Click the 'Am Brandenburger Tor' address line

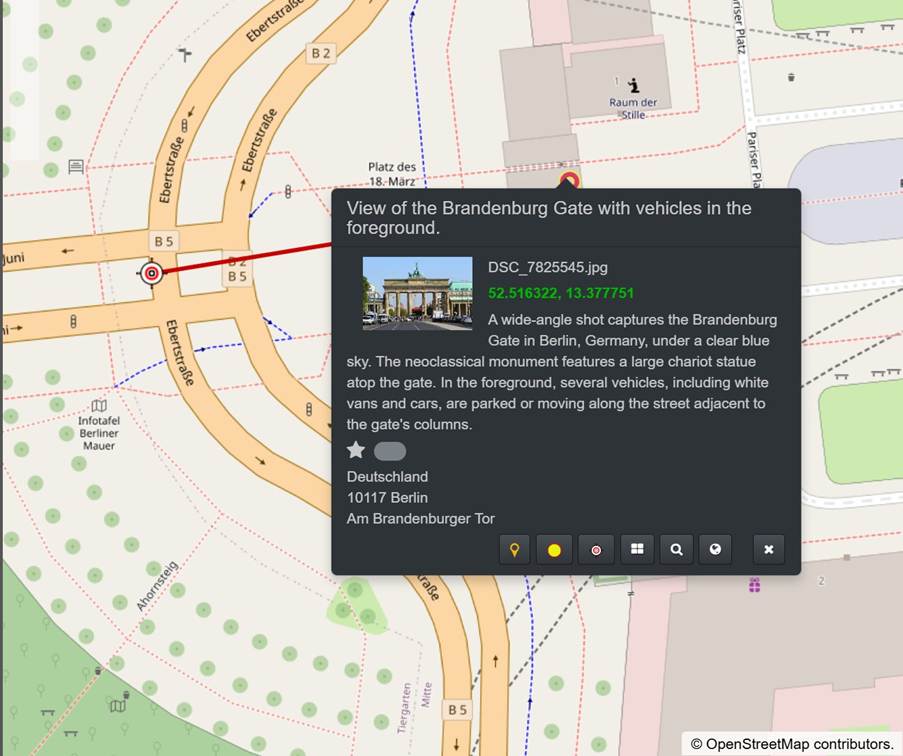coord(420,519)
